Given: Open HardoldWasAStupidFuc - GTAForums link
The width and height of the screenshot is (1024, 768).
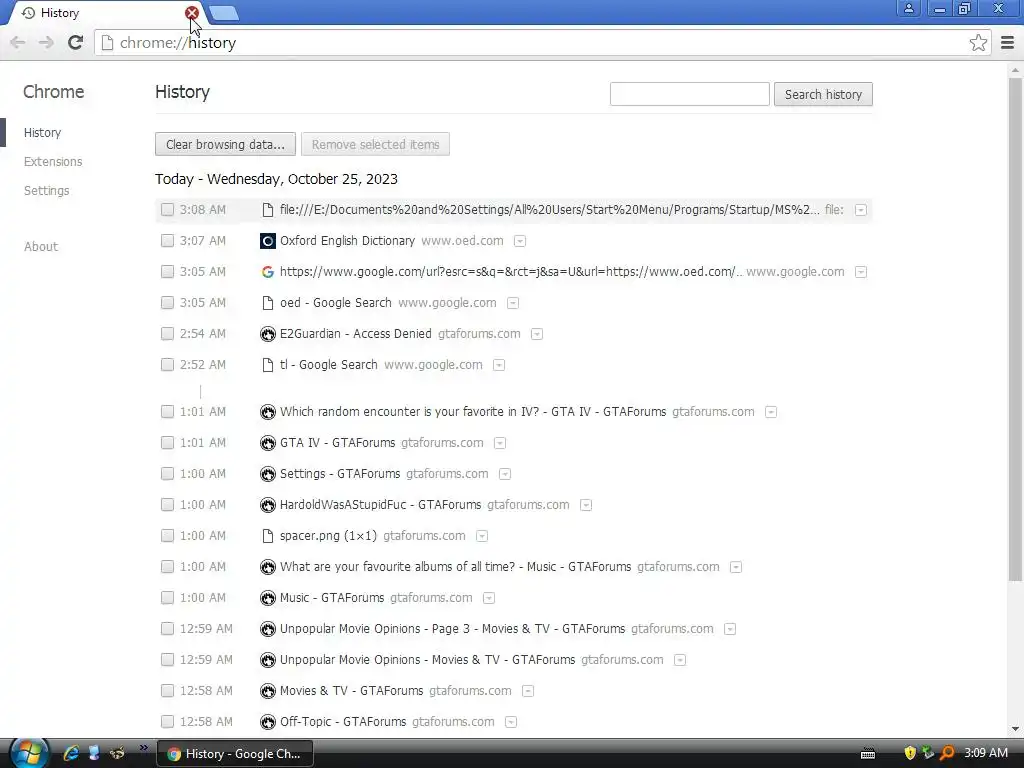Looking at the screenshot, I should (381, 505).
